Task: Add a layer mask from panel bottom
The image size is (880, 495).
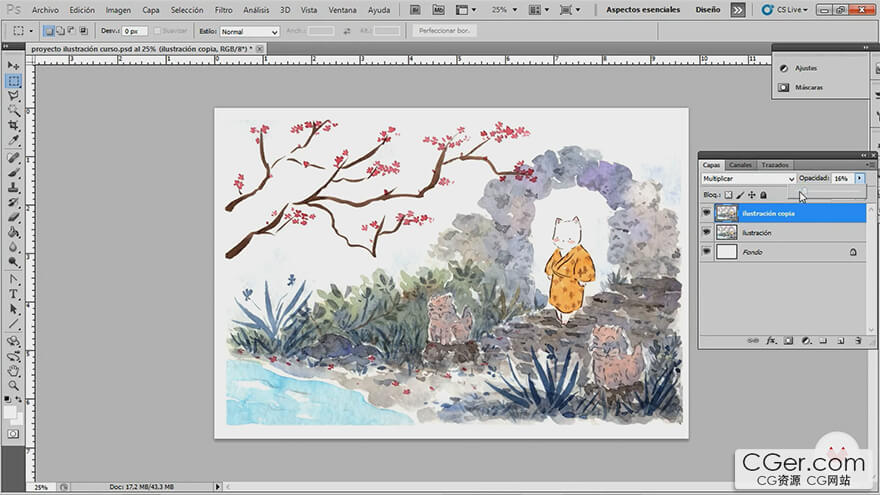Action: coord(788,341)
